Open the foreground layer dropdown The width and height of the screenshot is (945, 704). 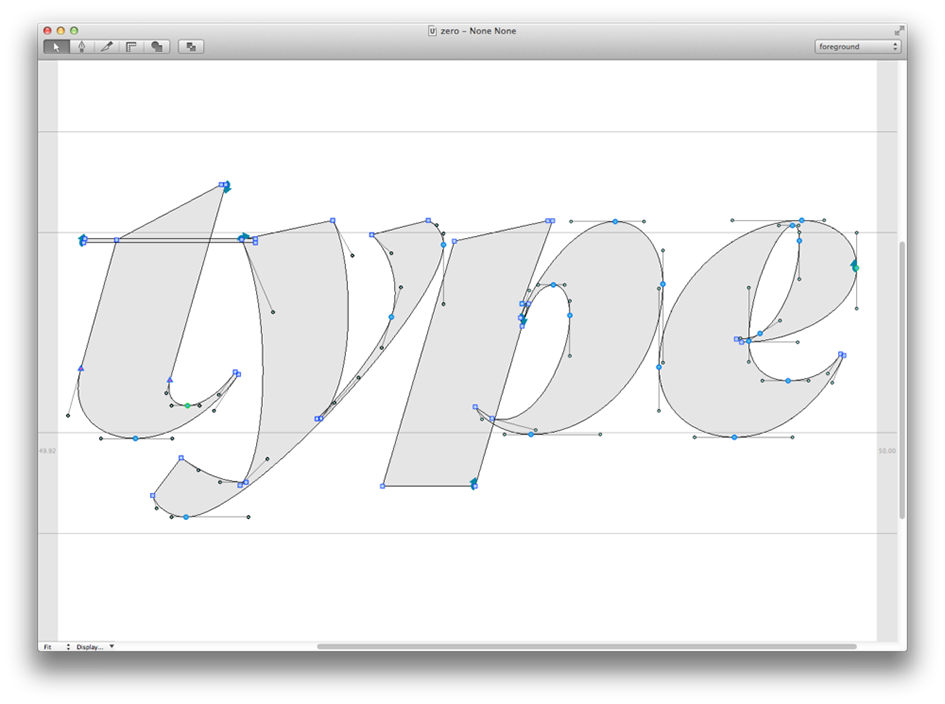pos(858,46)
